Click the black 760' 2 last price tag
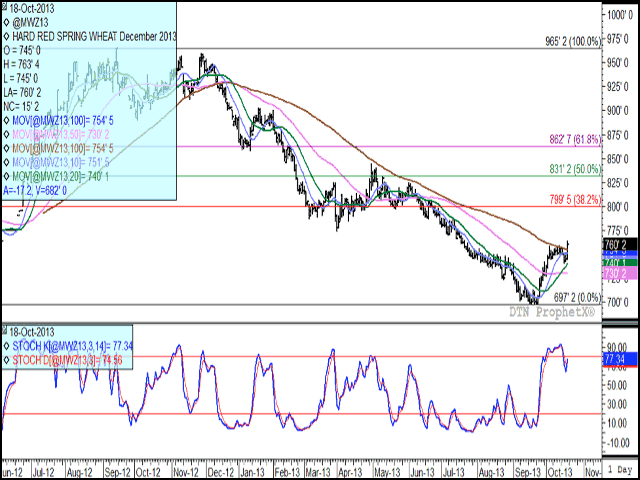Image resolution: width=640 pixels, height=480 pixels. (x=620, y=245)
